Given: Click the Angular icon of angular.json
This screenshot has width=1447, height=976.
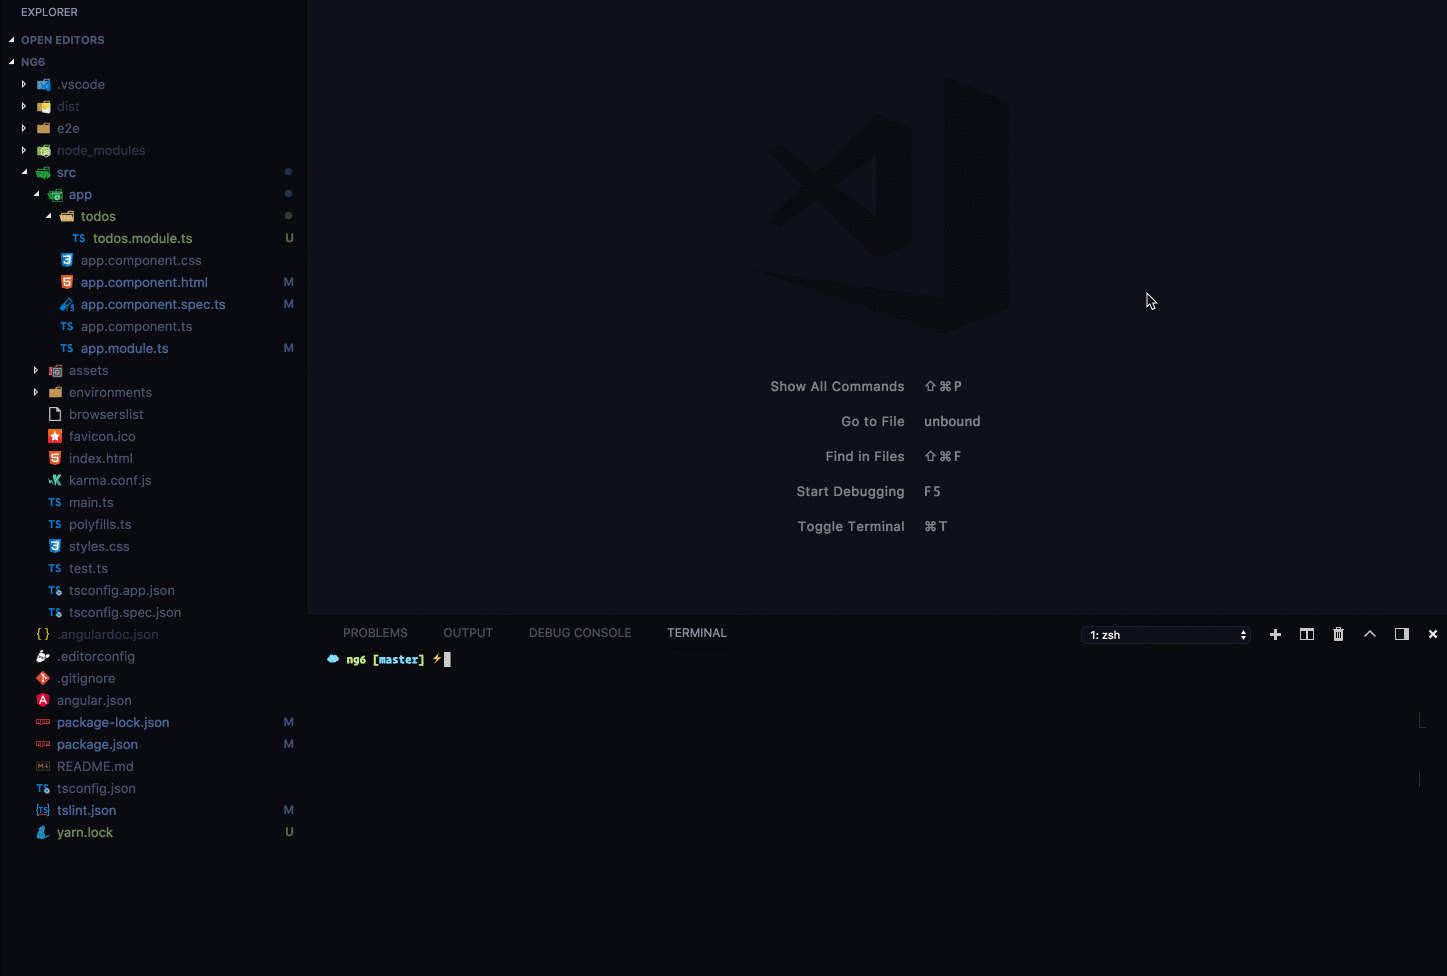Looking at the screenshot, I should 43,700.
